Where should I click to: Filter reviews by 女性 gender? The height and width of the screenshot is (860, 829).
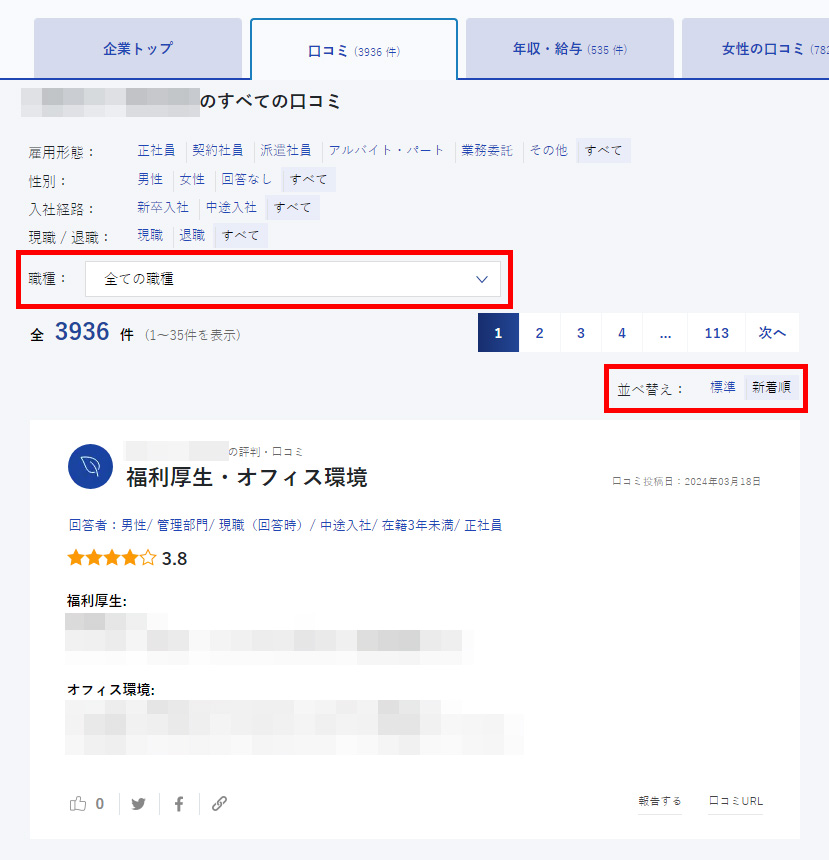pos(191,179)
